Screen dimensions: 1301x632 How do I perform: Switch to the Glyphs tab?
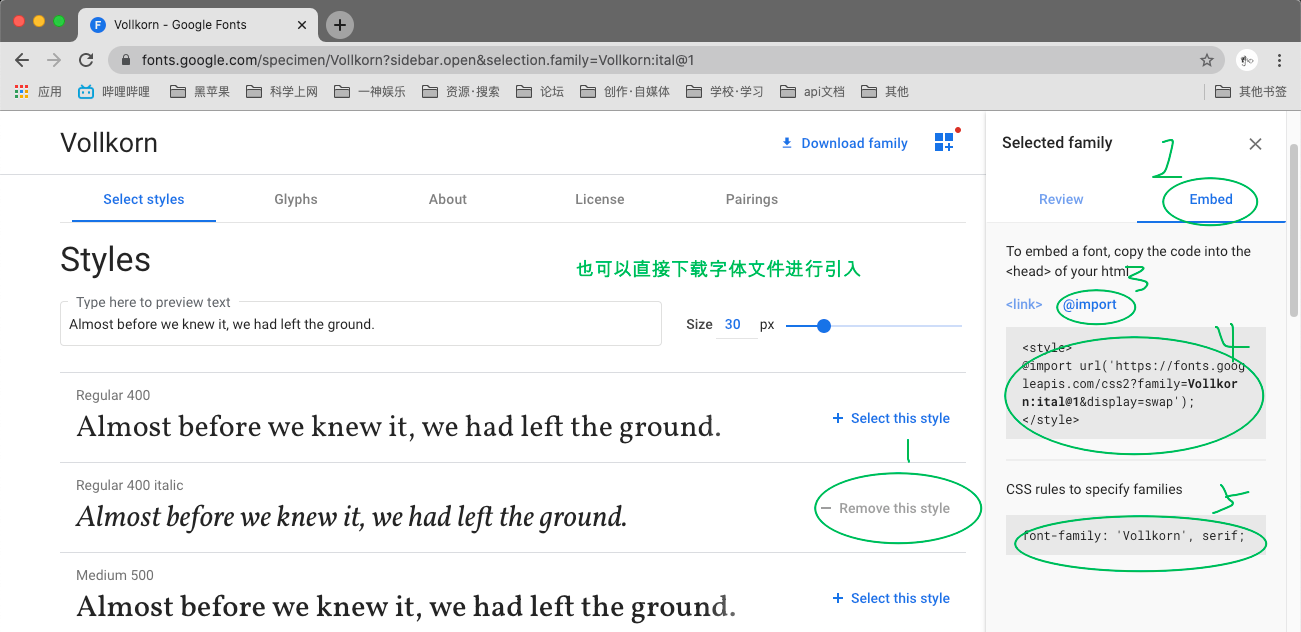(296, 199)
